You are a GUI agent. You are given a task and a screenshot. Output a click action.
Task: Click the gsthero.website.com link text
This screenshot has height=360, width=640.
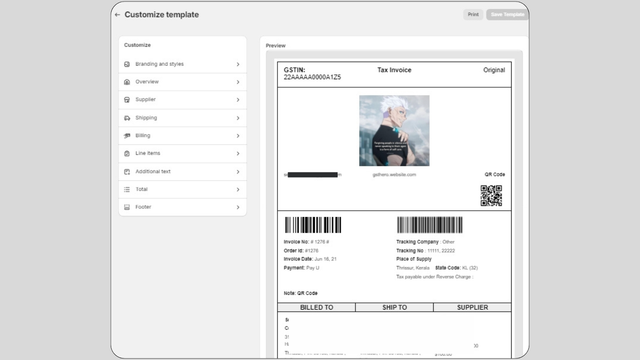394,175
